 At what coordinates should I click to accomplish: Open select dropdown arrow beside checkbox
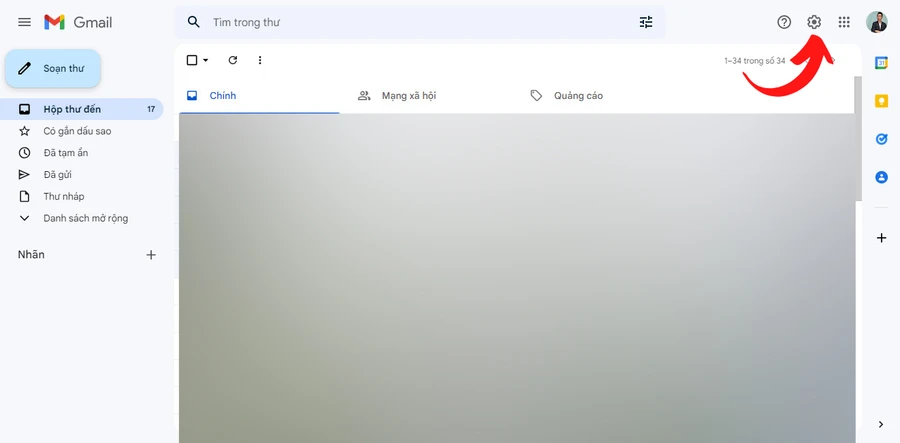(205, 60)
